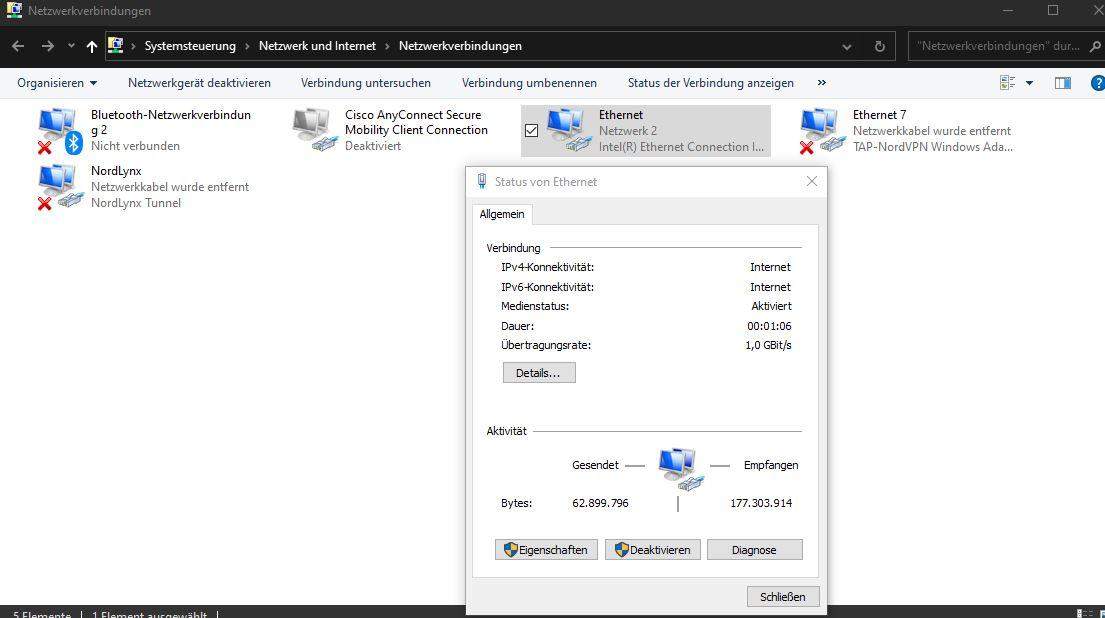Click the Details... button
The height and width of the screenshot is (618, 1105).
[538, 372]
